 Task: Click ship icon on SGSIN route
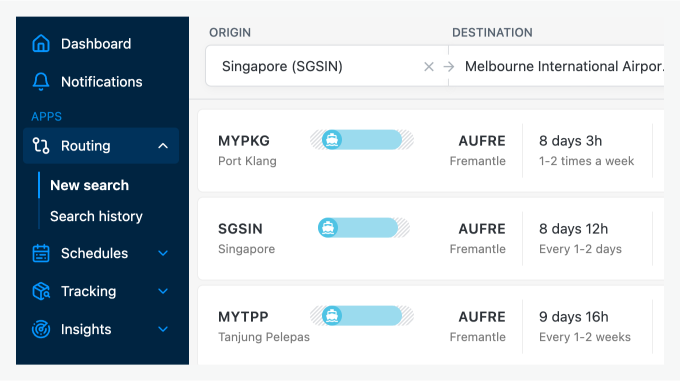(328, 228)
